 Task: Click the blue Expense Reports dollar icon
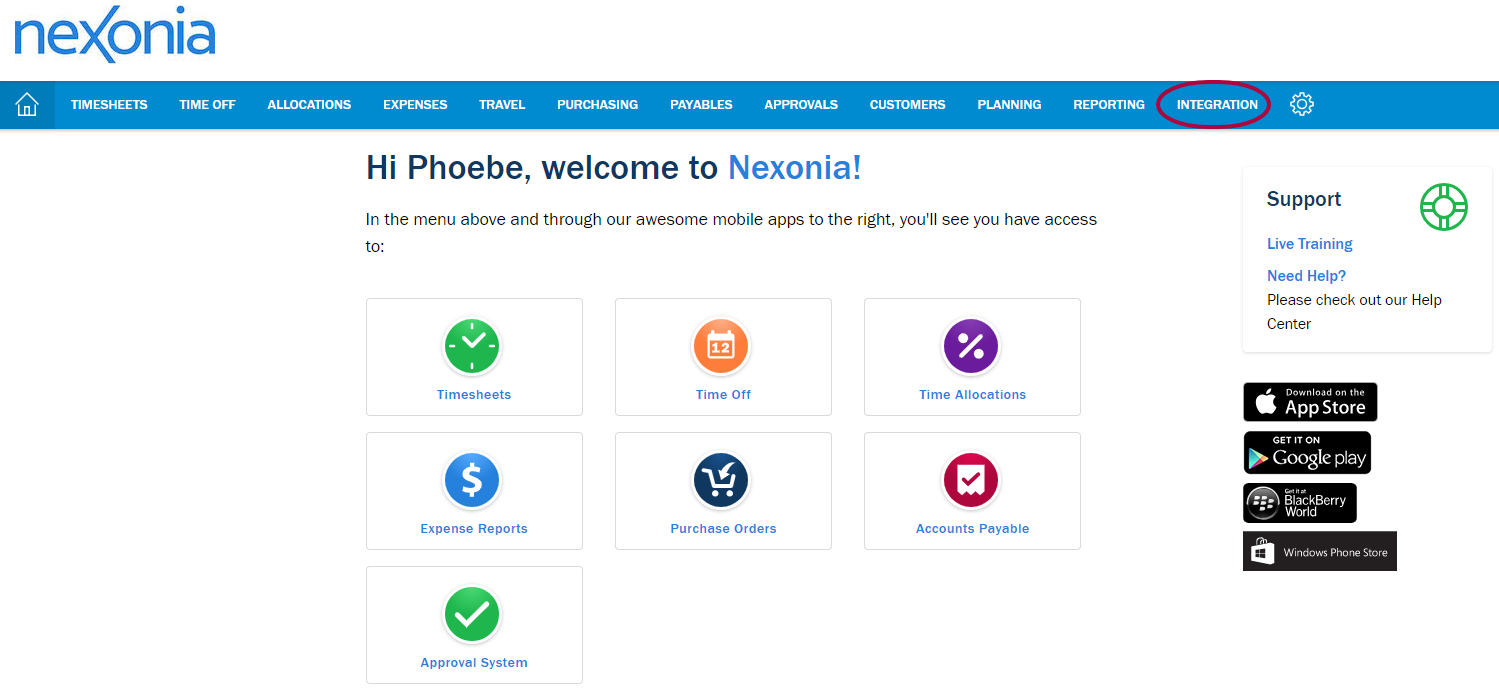pyautogui.click(x=472, y=480)
